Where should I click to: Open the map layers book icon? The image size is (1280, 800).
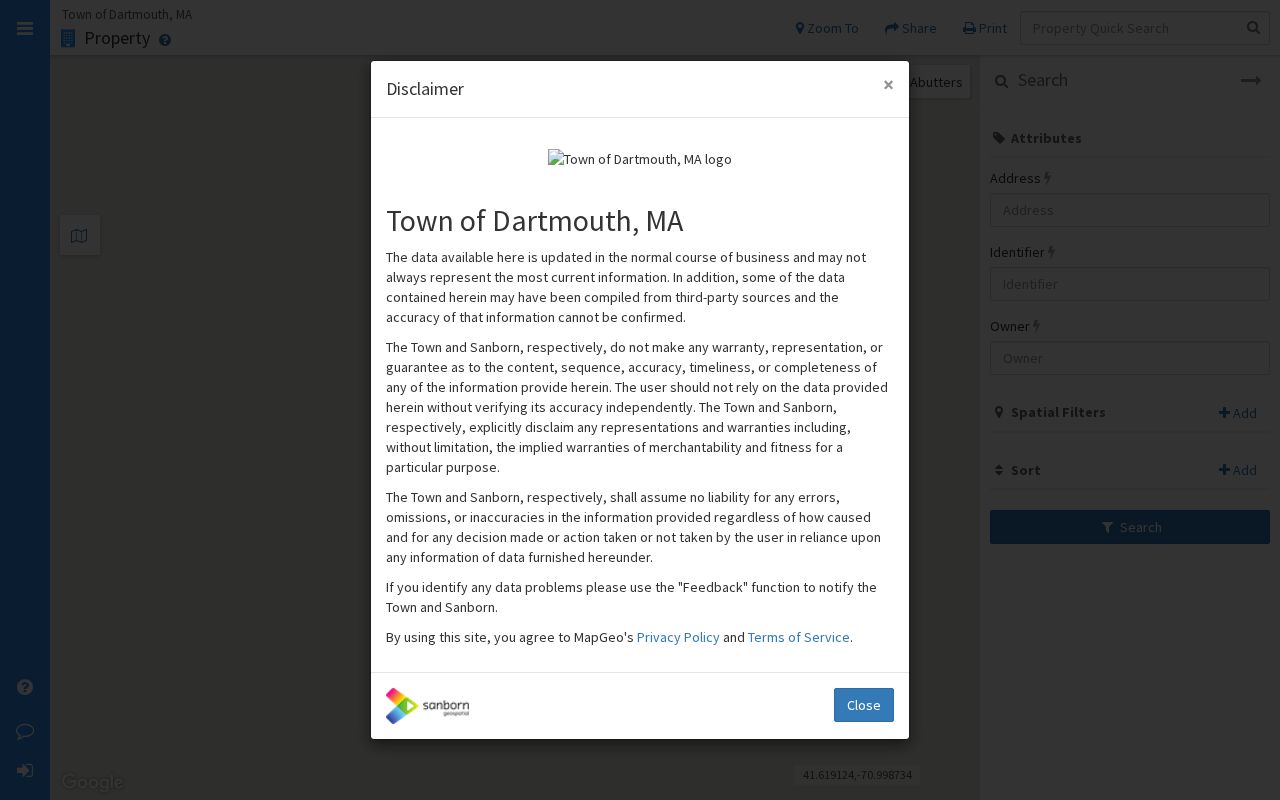pos(80,236)
